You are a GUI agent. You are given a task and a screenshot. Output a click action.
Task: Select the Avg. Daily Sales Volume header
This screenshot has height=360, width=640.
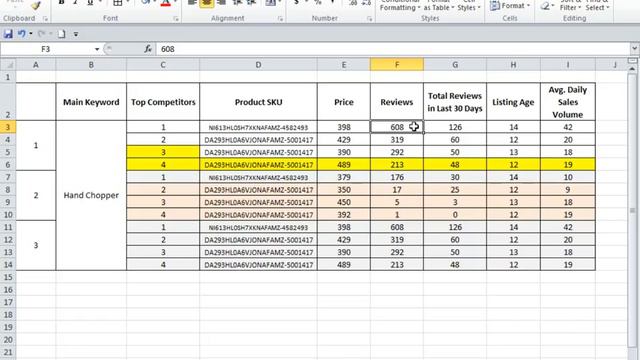coord(568,102)
